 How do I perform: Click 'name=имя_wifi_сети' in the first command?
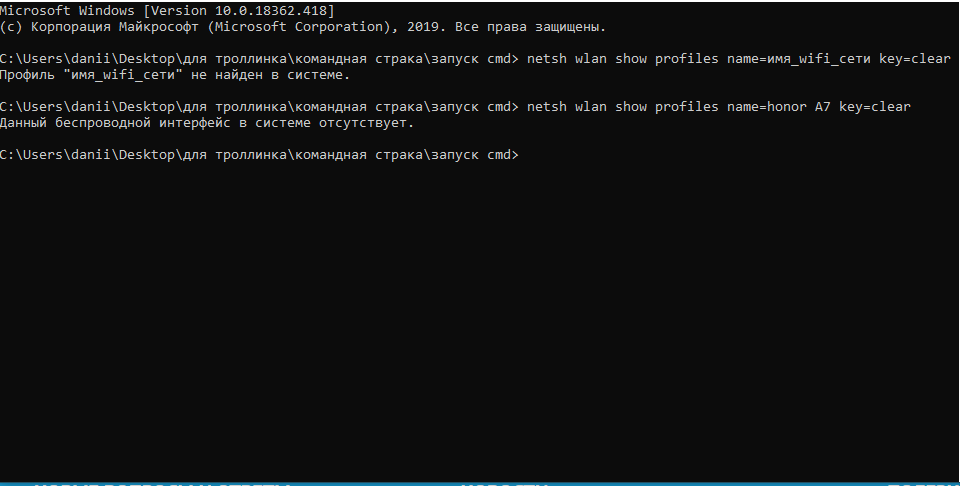pos(798,59)
